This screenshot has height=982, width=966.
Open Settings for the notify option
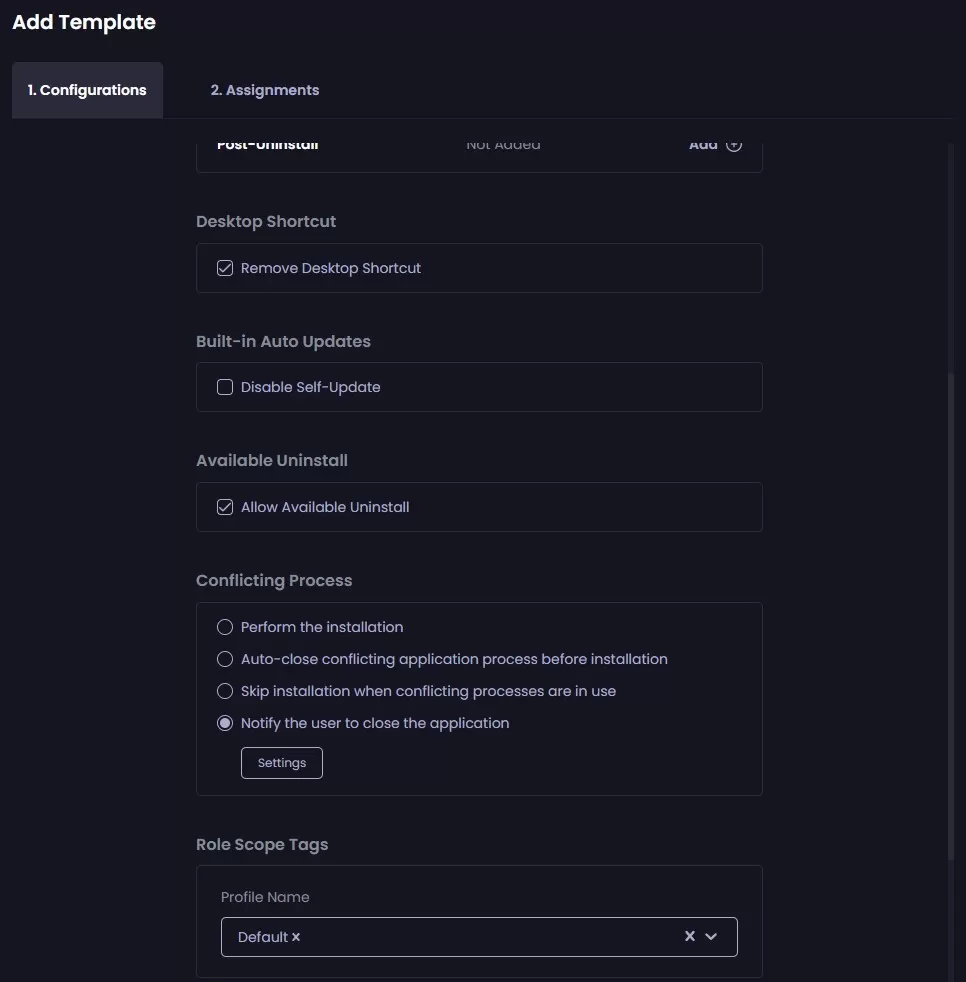[x=281, y=762]
